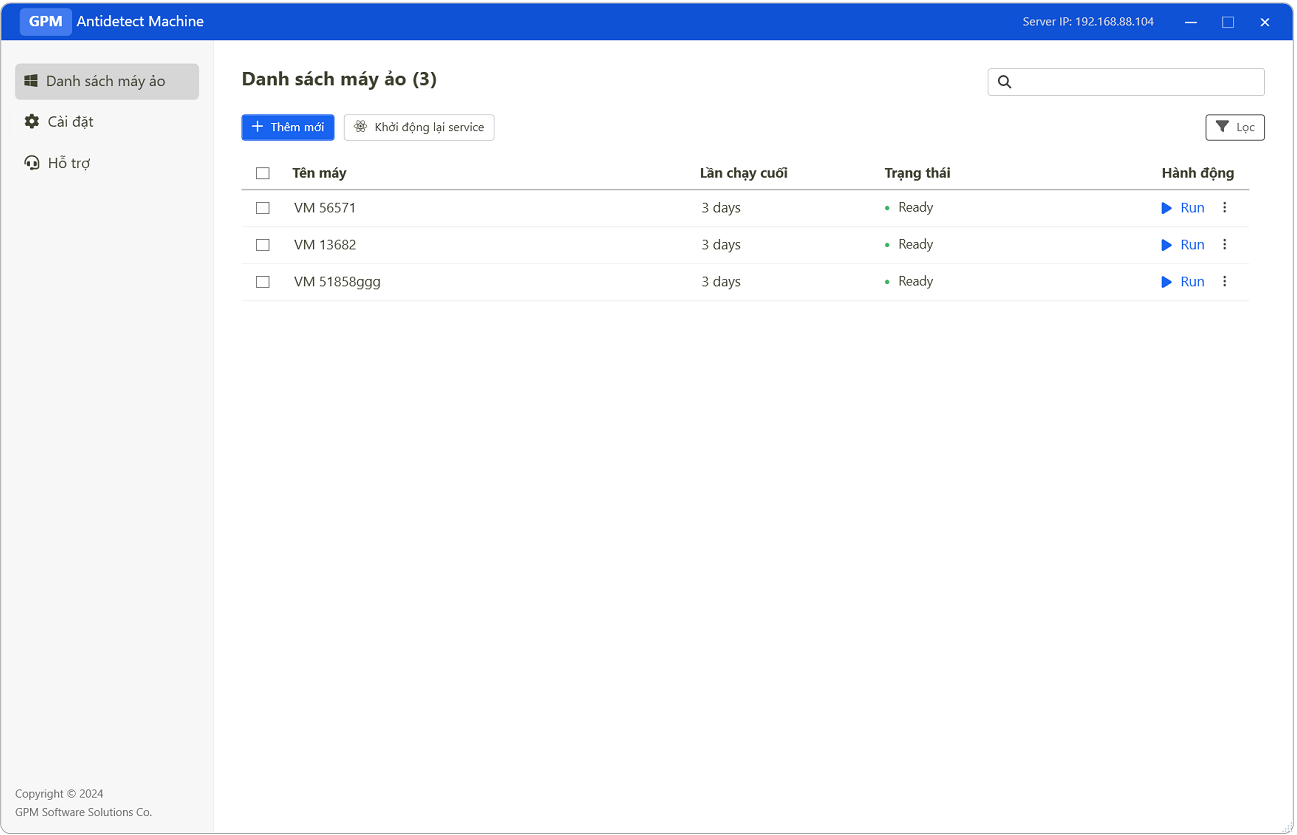
Task: Click the atom icon on Khởi động lại service
Action: click(360, 127)
